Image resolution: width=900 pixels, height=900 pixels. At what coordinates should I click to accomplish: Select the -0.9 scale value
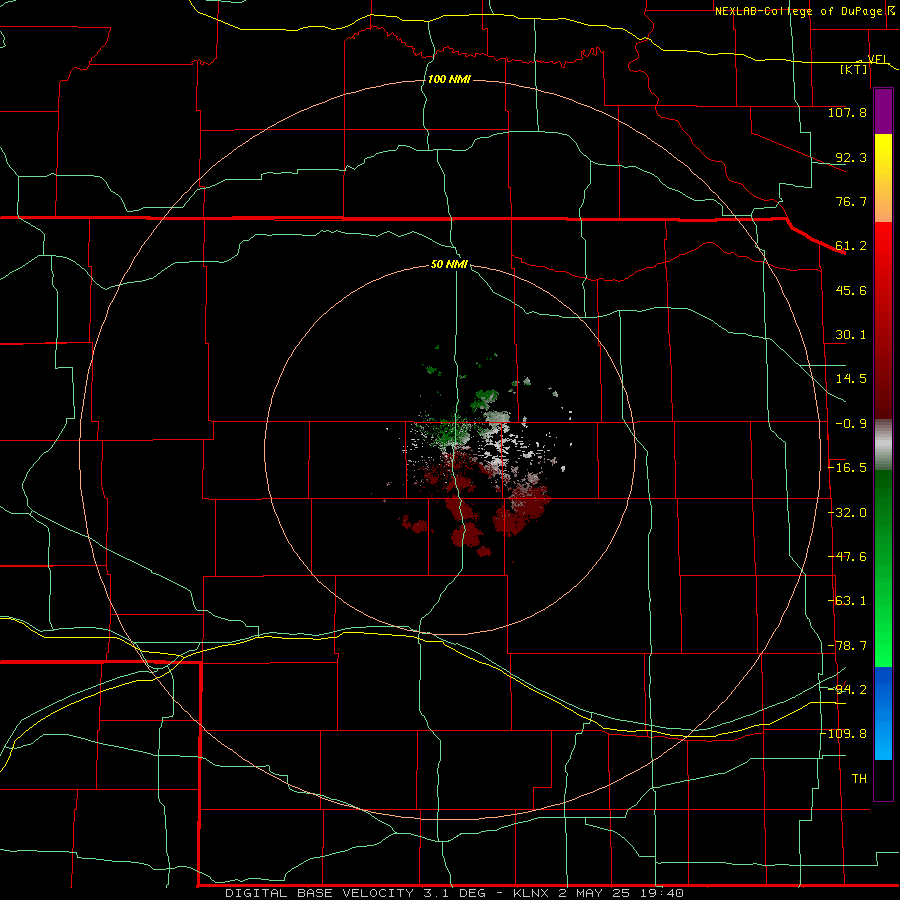tap(851, 424)
